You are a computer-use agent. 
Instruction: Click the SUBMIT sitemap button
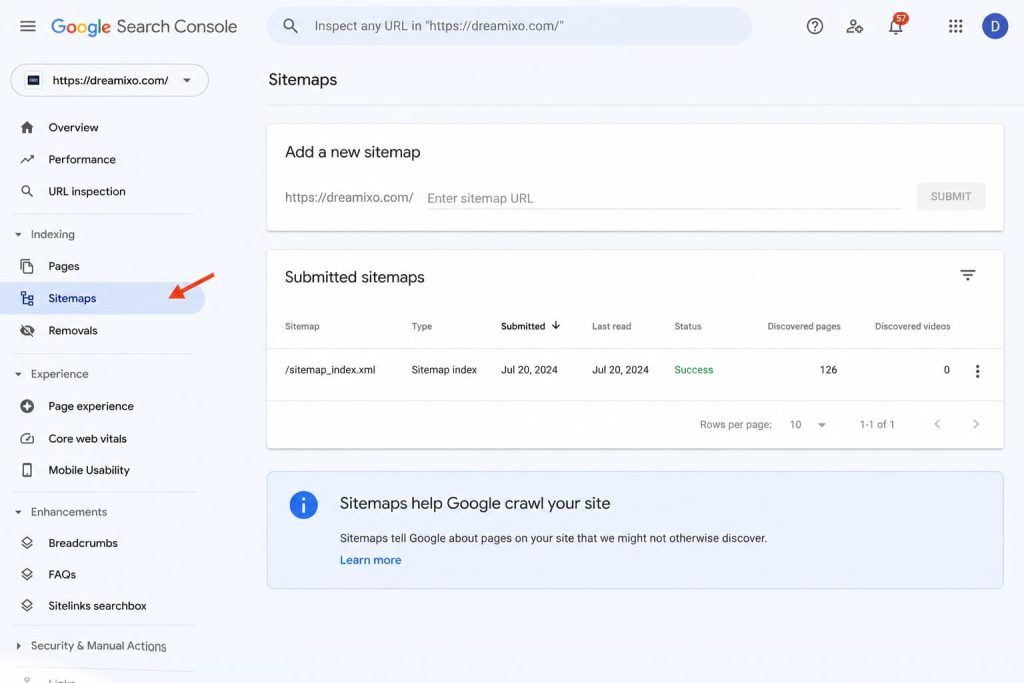[x=950, y=197]
